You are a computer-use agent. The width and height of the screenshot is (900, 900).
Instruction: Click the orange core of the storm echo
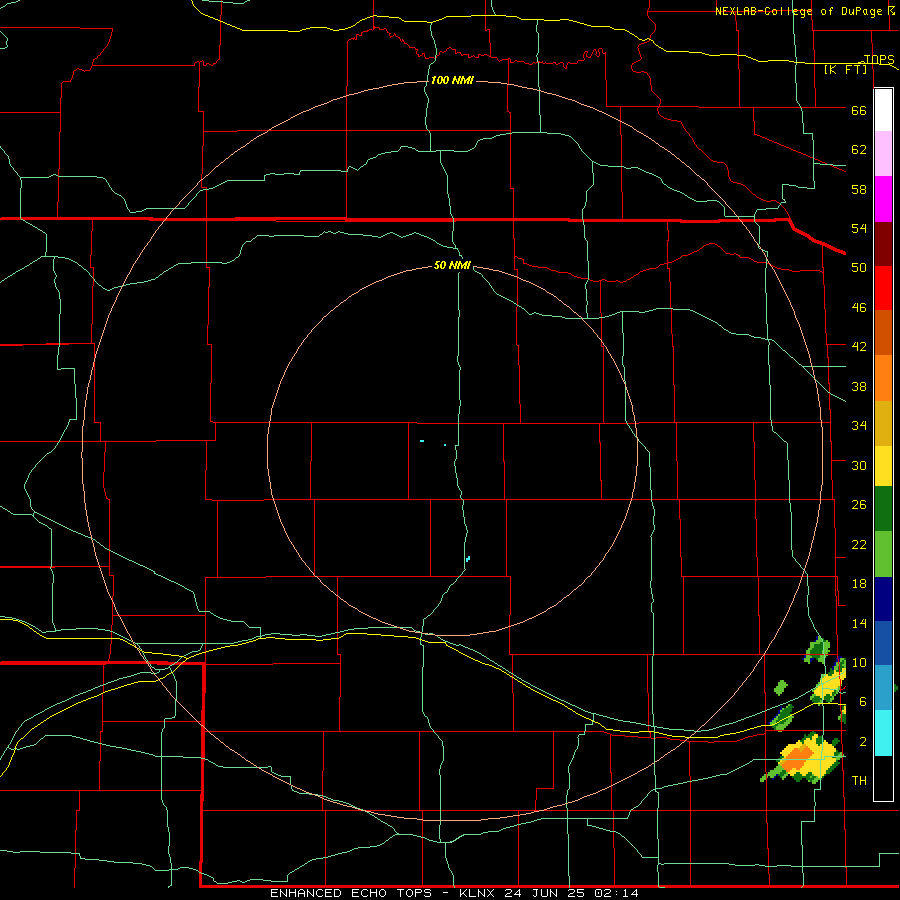point(796,758)
